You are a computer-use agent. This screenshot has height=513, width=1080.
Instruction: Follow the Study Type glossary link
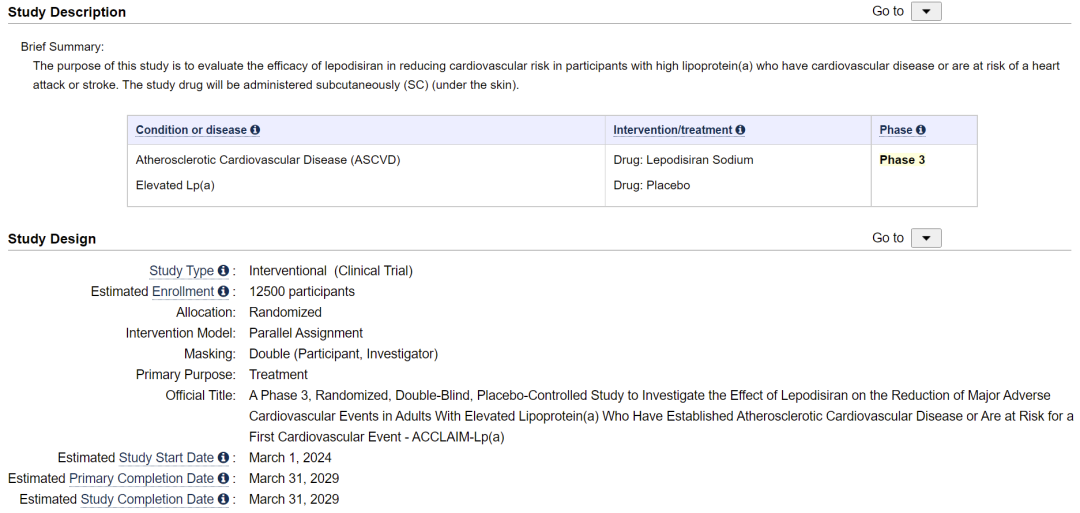tap(181, 271)
